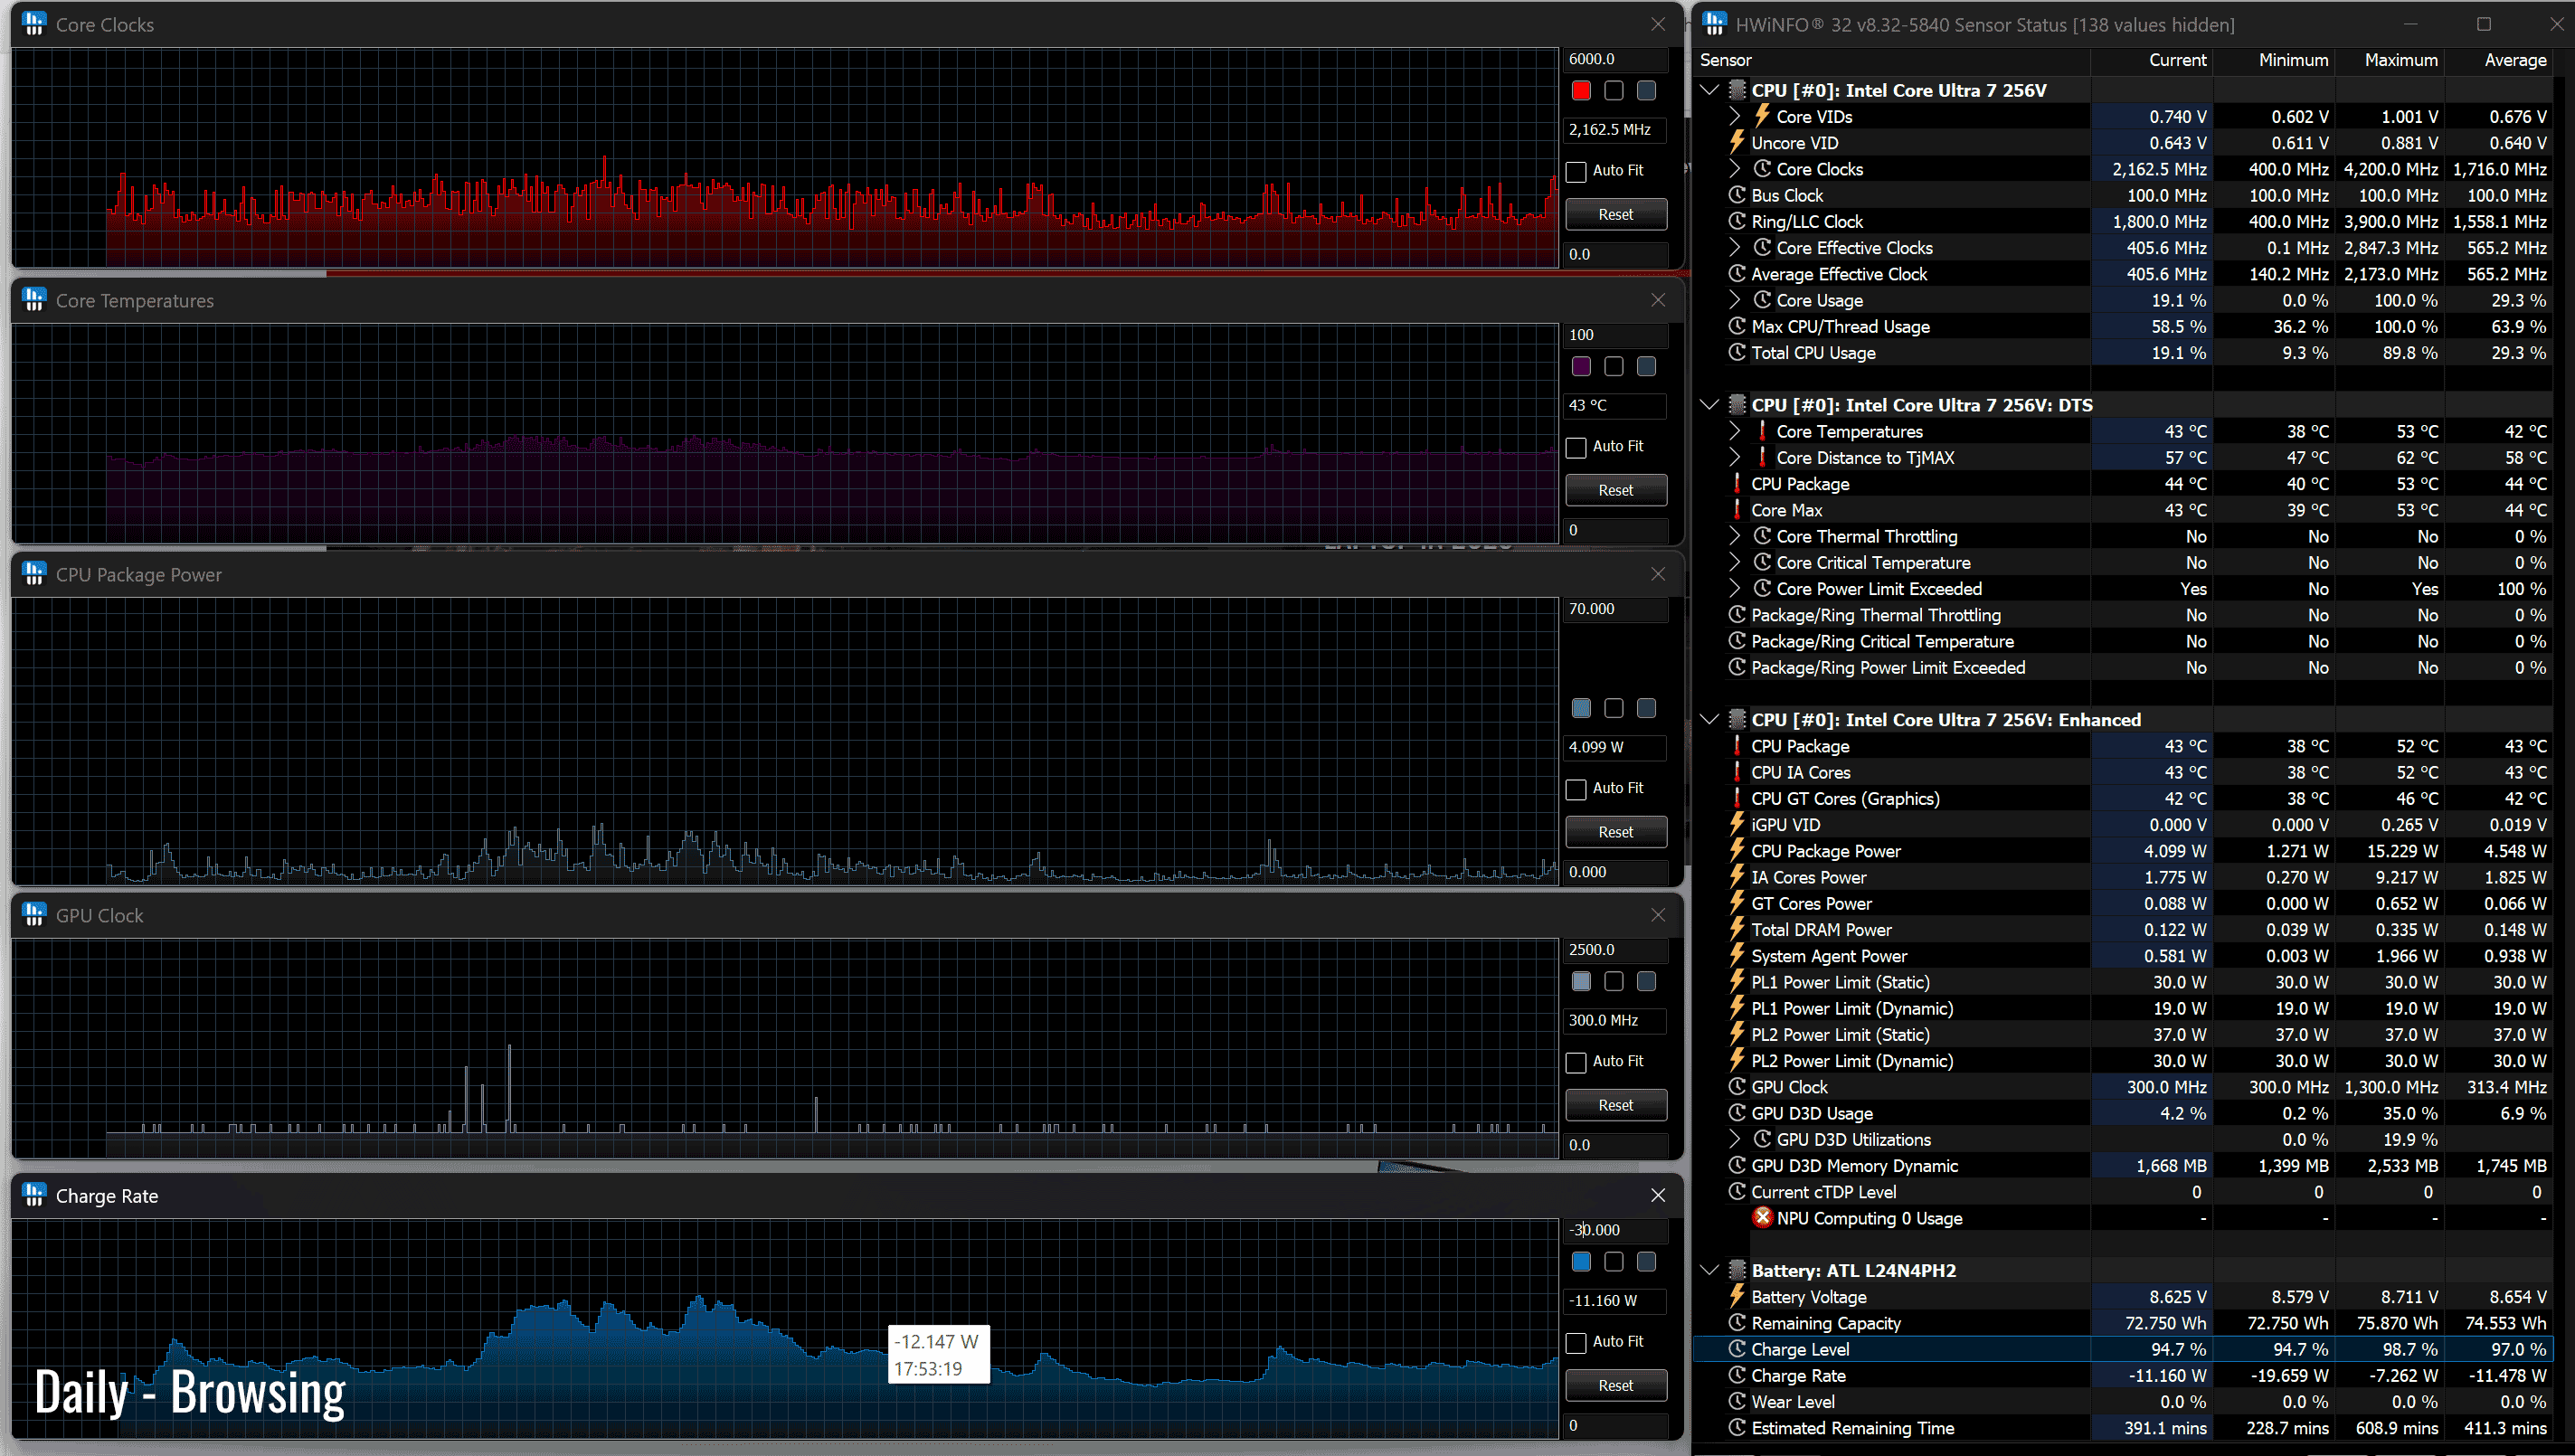
Task: Click the Average column header
Action: point(2514,60)
